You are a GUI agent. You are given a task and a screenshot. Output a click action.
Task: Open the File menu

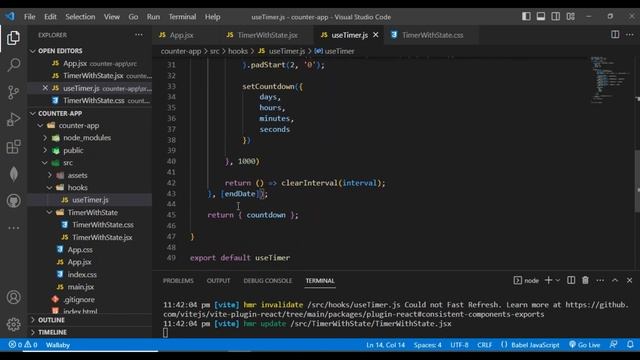click(x=29, y=17)
